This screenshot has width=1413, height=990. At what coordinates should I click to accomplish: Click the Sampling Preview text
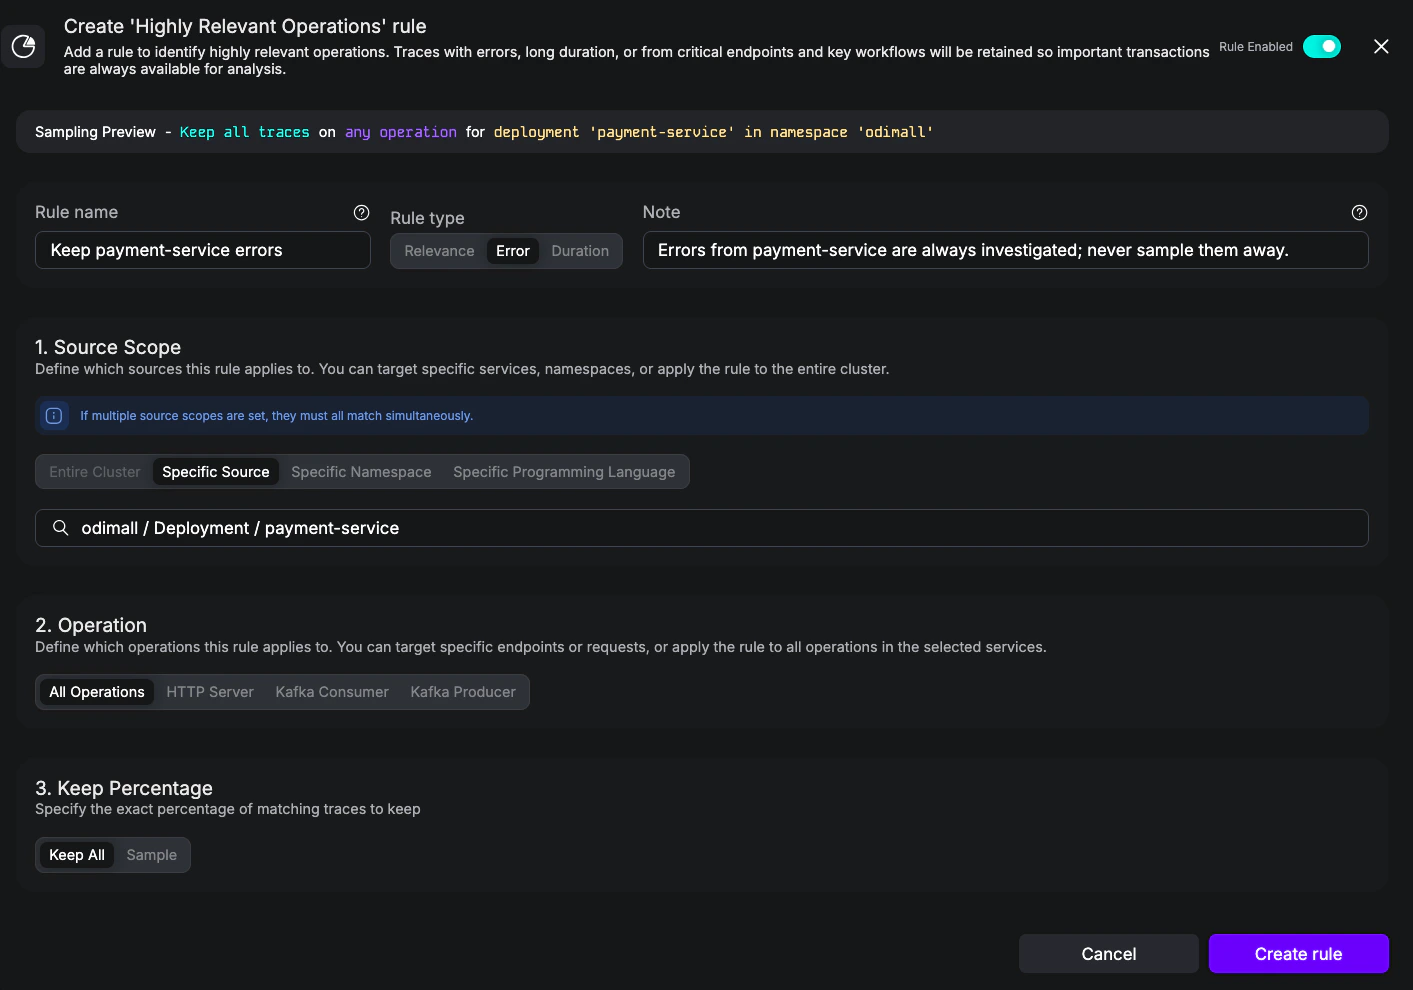coord(95,132)
